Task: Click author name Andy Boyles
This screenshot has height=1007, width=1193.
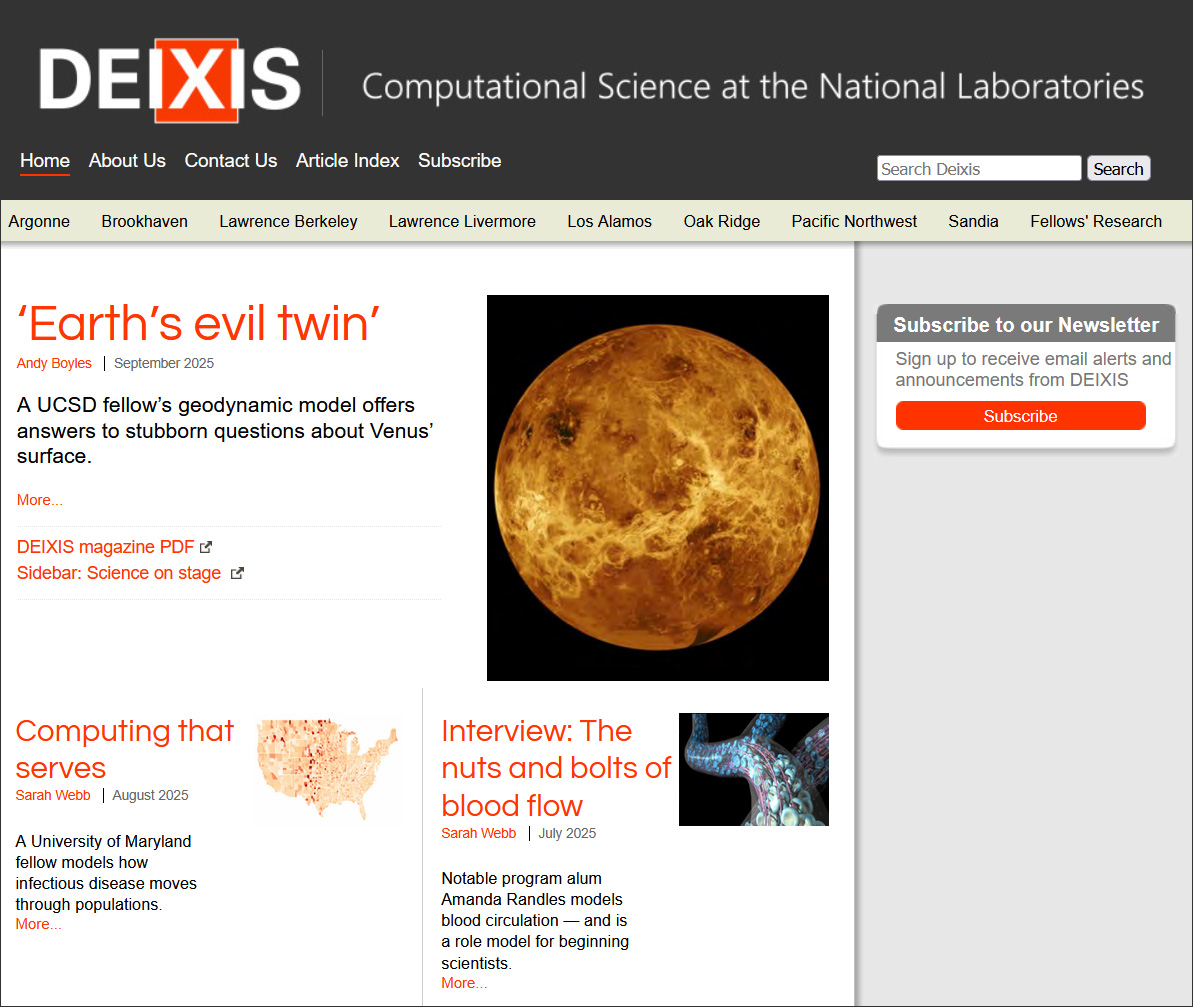Action: (x=54, y=363)
